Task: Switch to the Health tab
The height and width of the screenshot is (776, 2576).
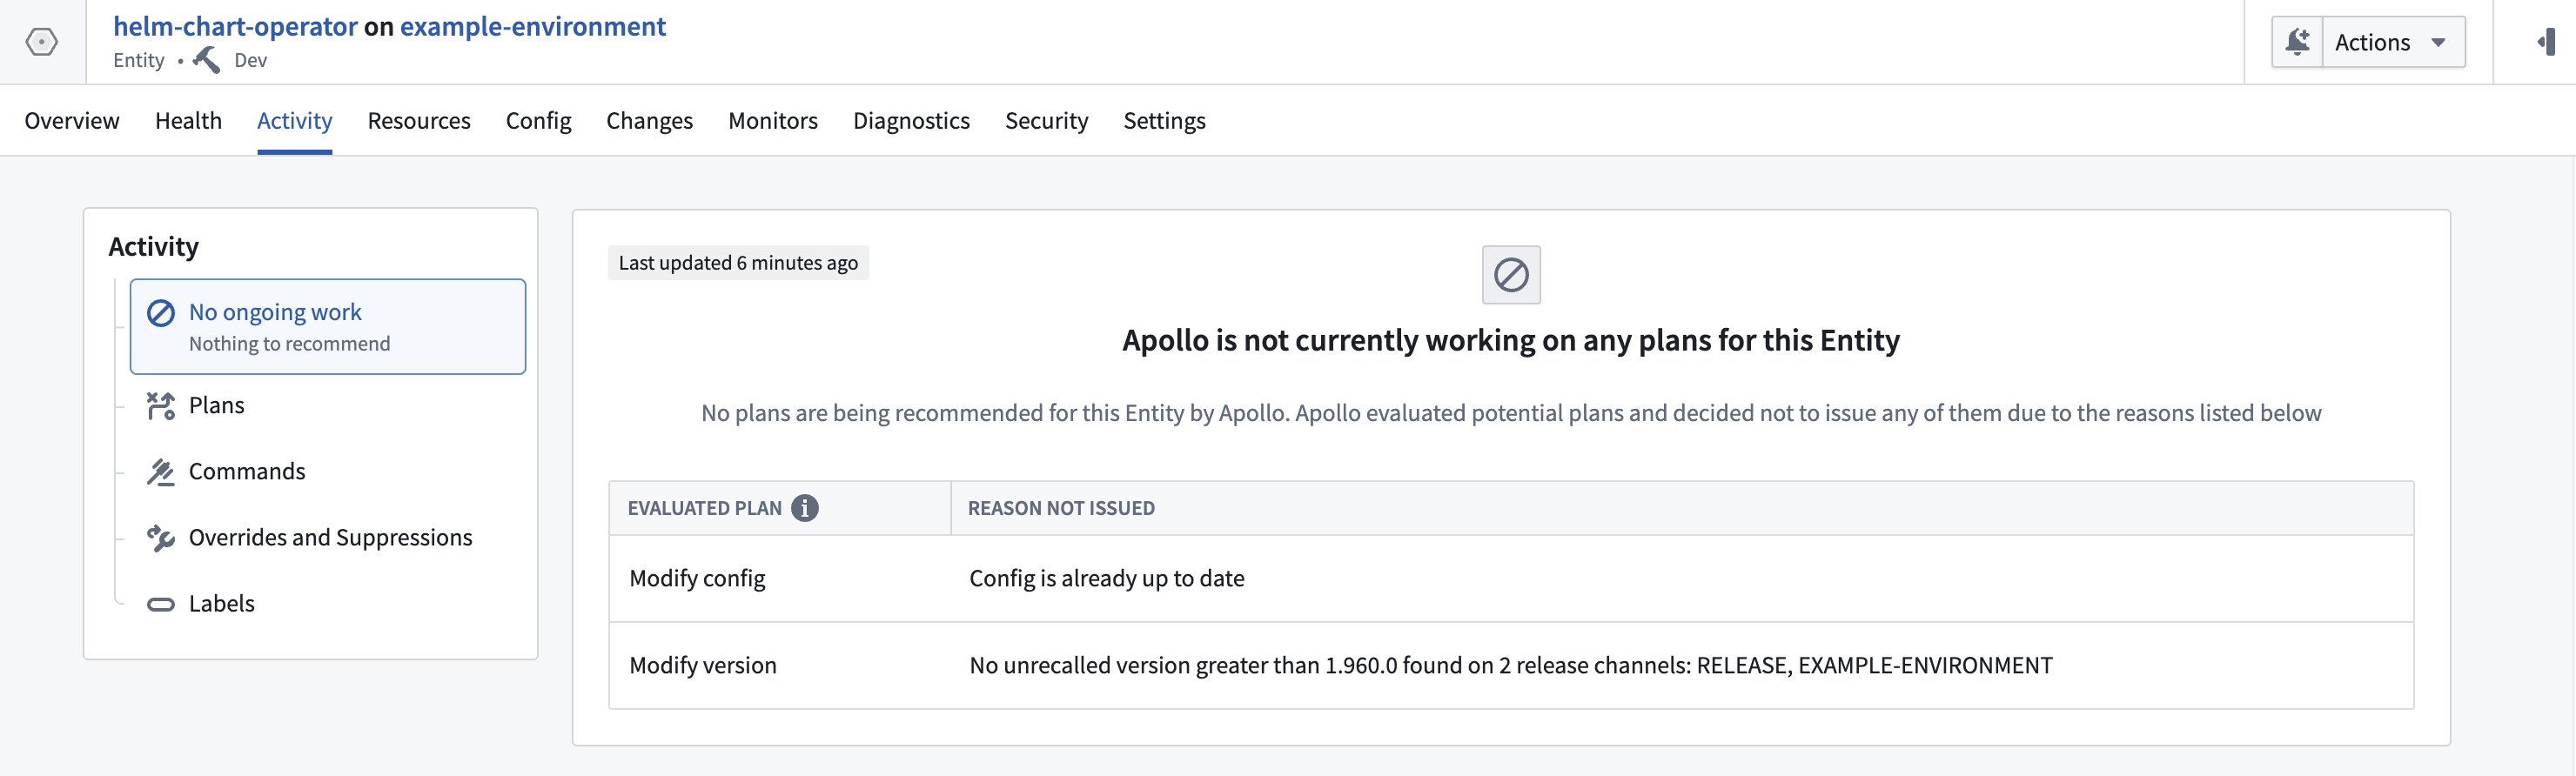Action: [x=188, y=120]
